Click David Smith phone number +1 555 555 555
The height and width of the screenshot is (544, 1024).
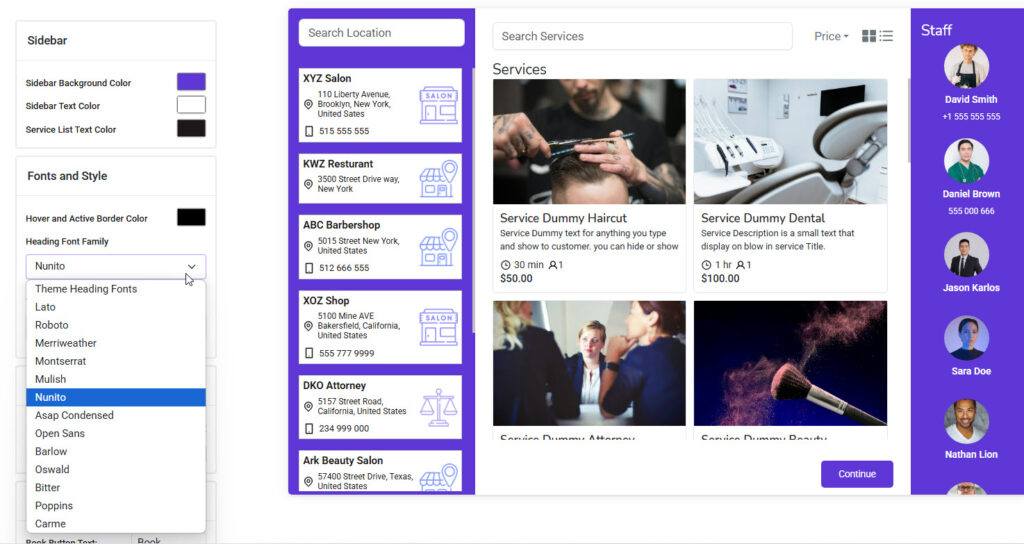pos(971,117)
